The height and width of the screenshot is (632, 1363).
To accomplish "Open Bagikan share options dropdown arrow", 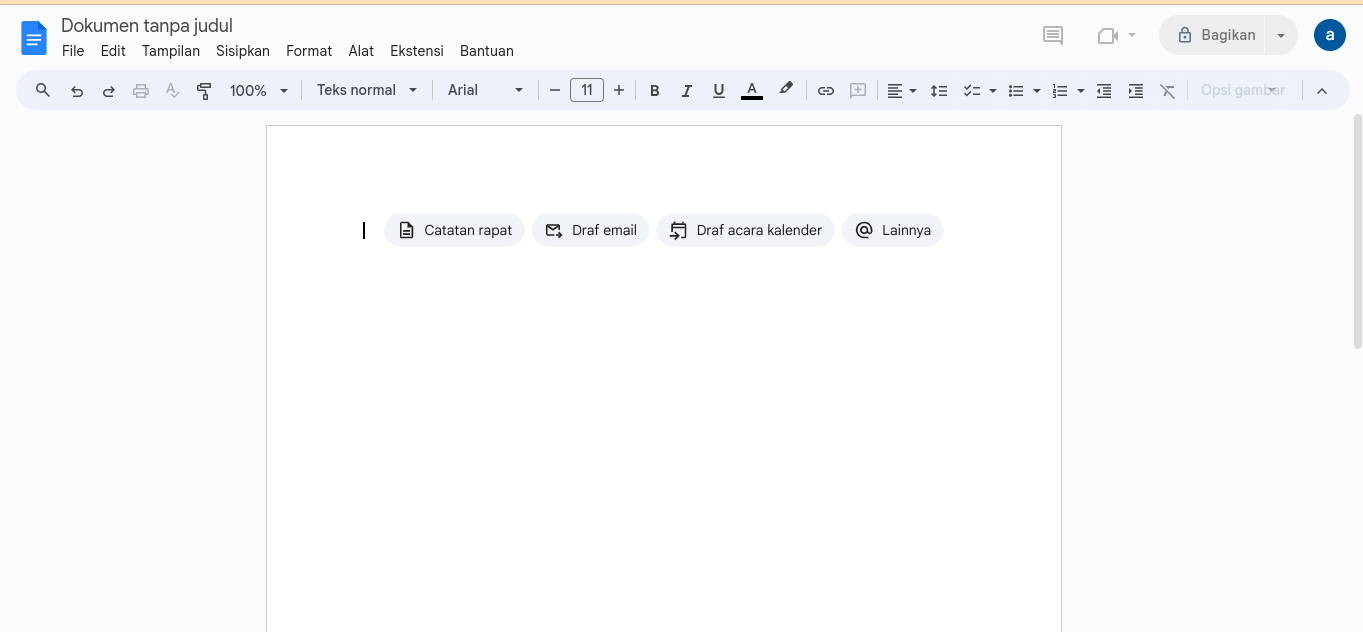I will (x=1281, y=35).
